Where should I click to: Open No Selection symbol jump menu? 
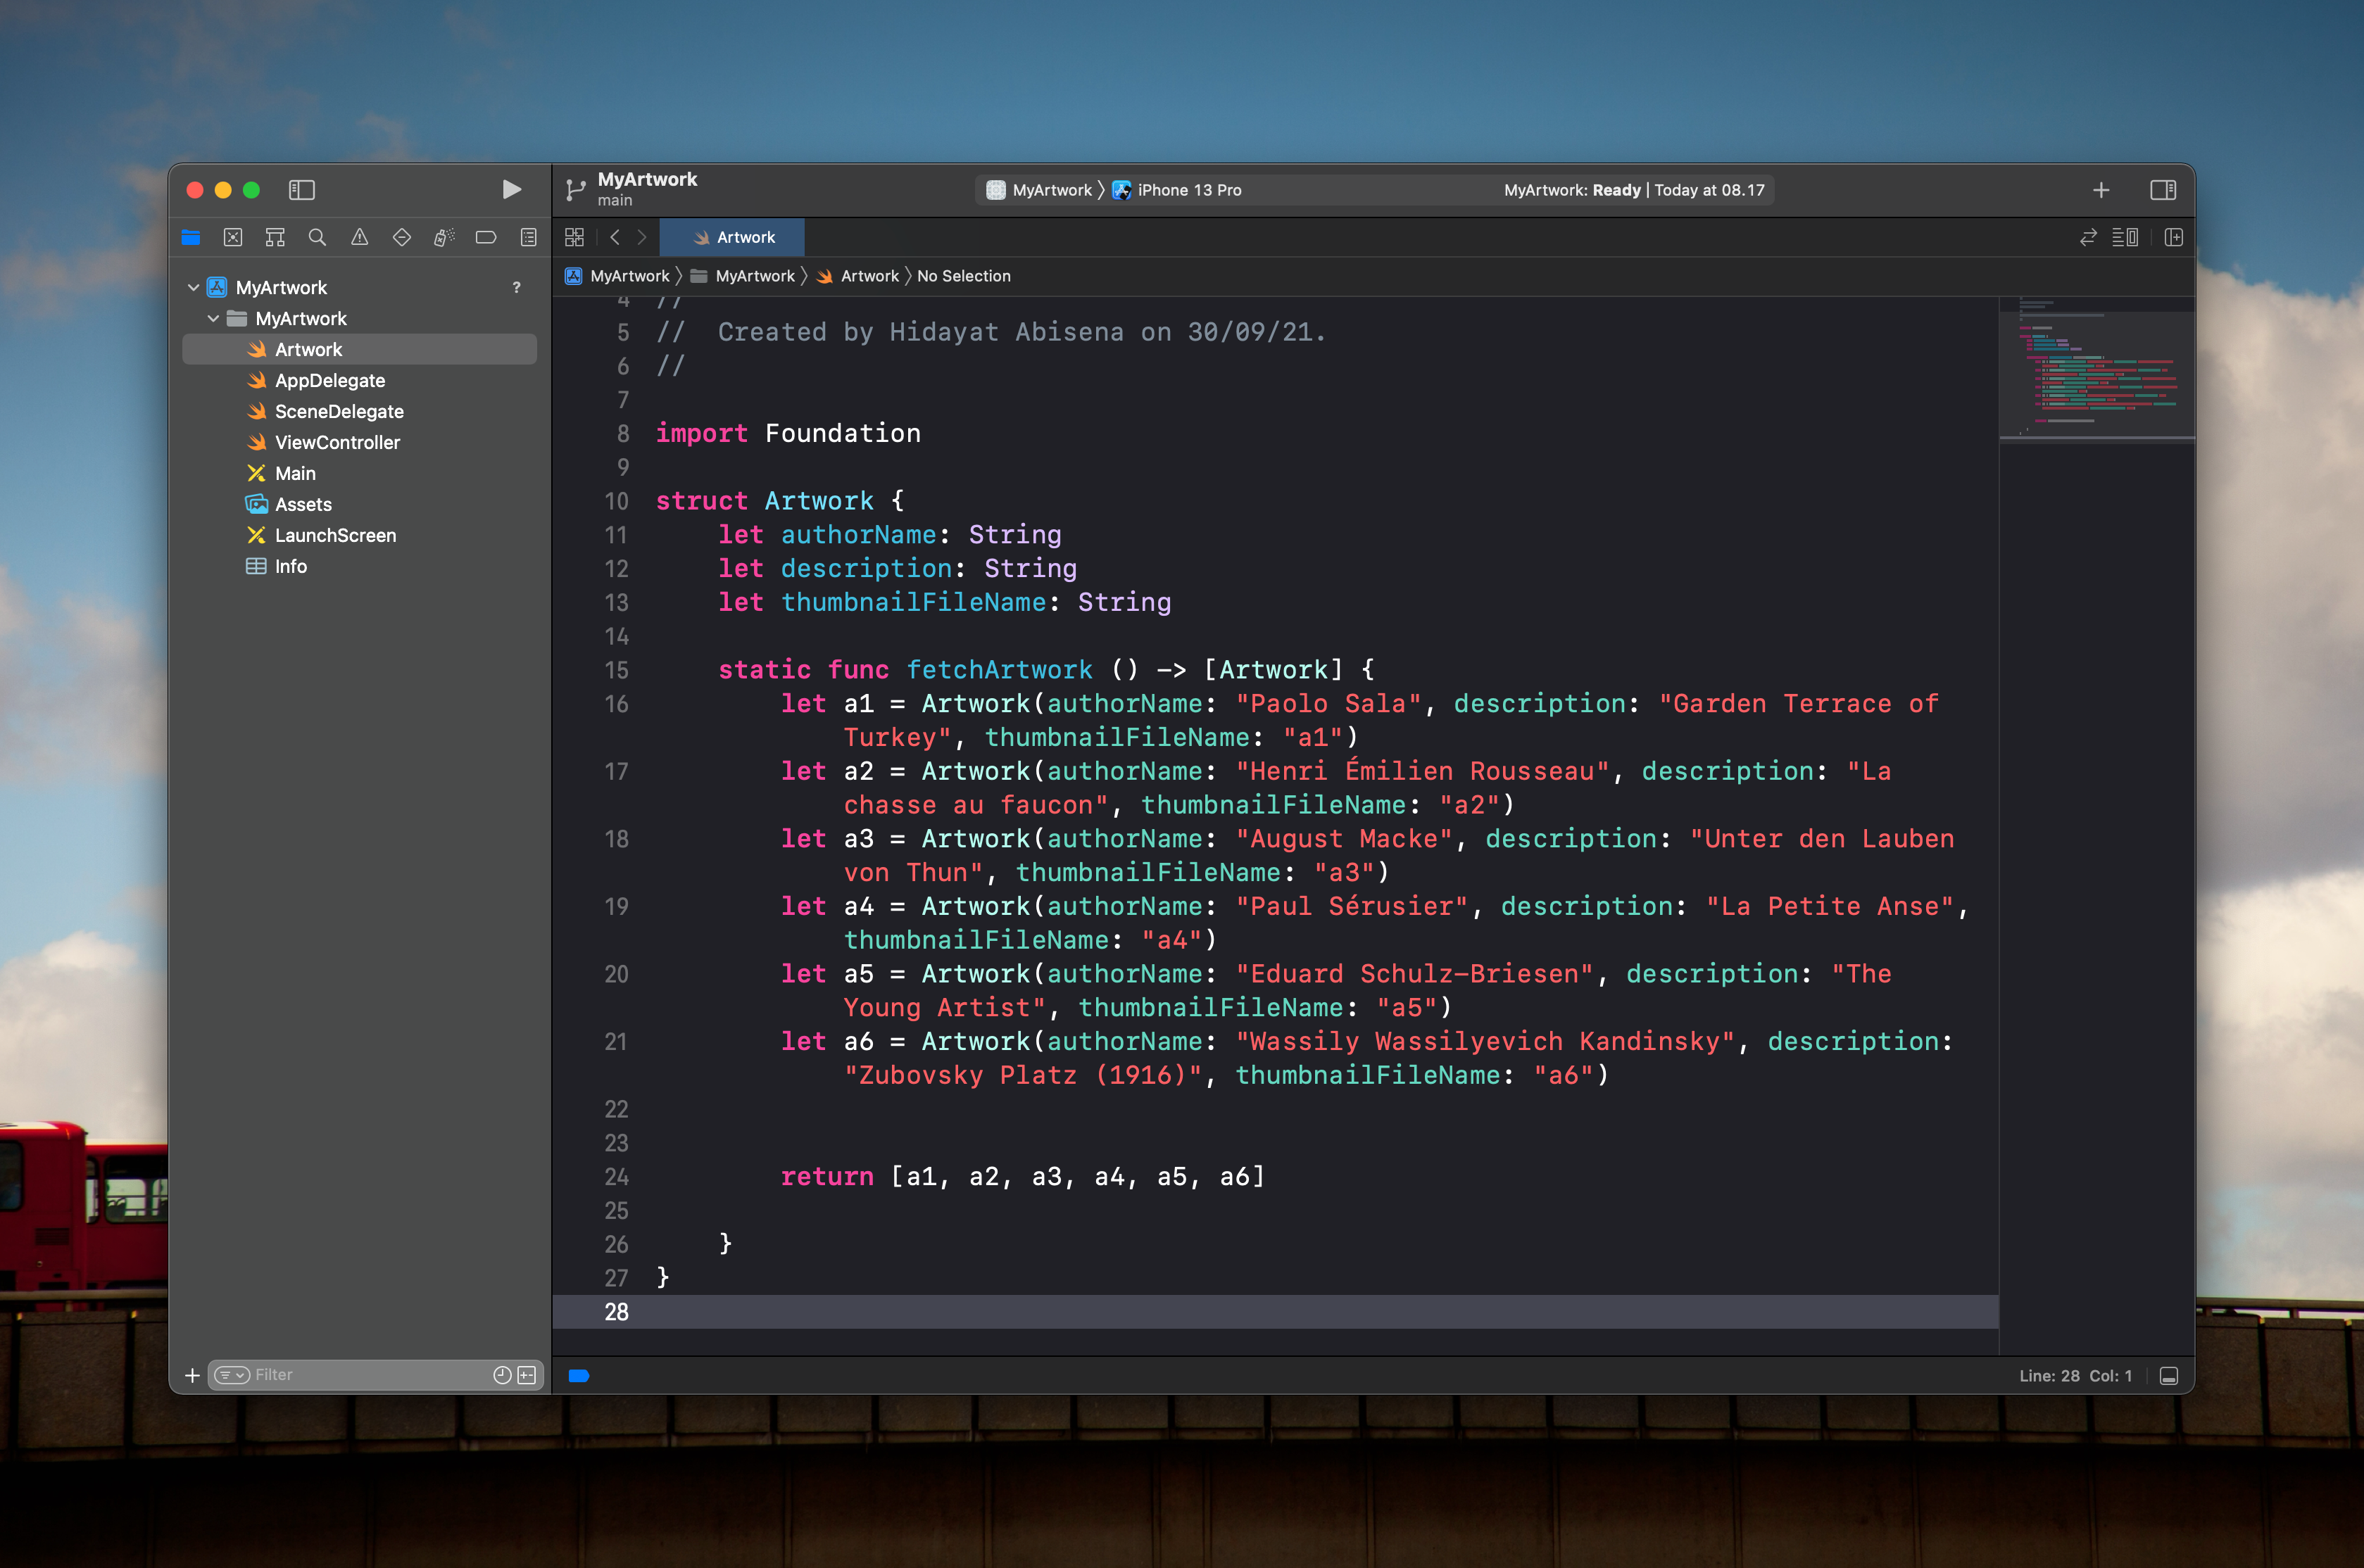(964, 276)
